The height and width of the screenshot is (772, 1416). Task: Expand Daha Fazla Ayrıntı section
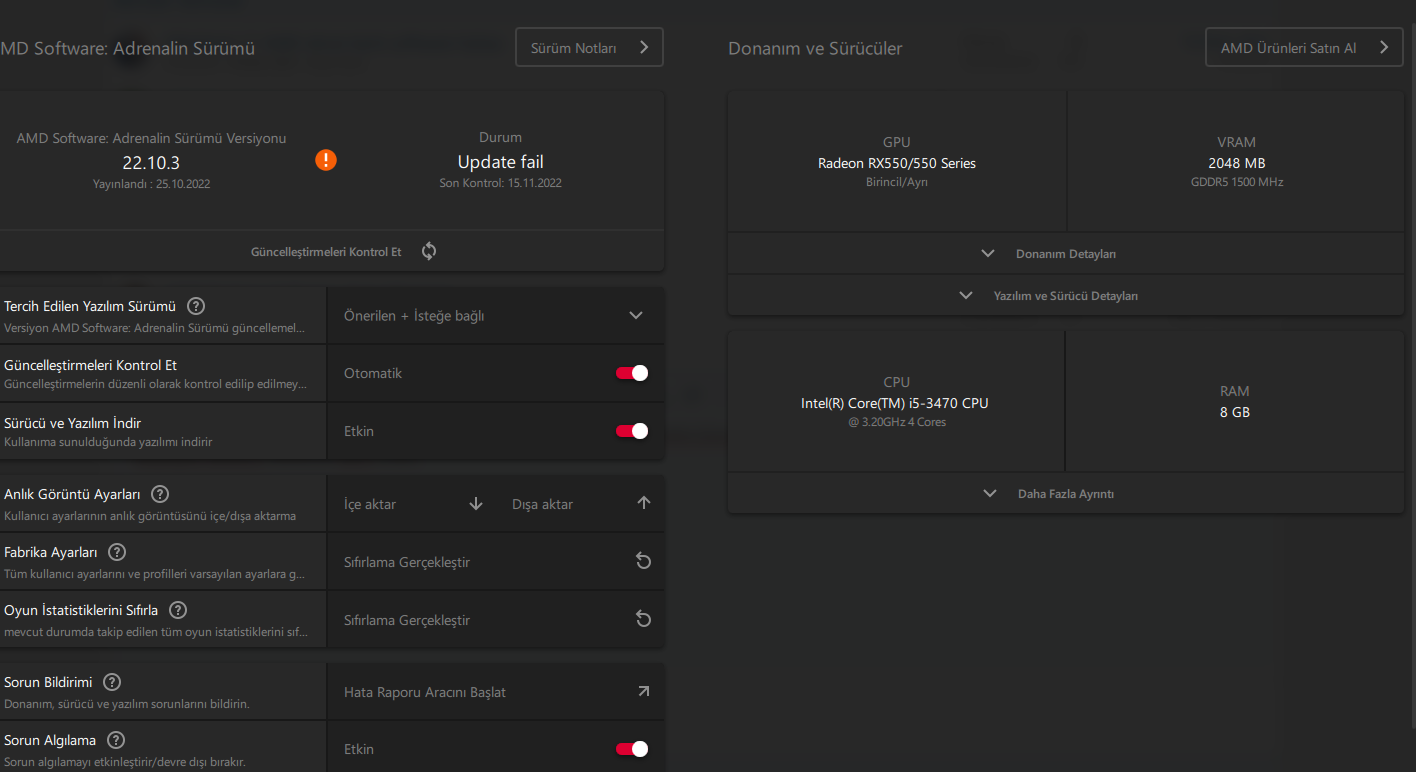(1066, 494)
